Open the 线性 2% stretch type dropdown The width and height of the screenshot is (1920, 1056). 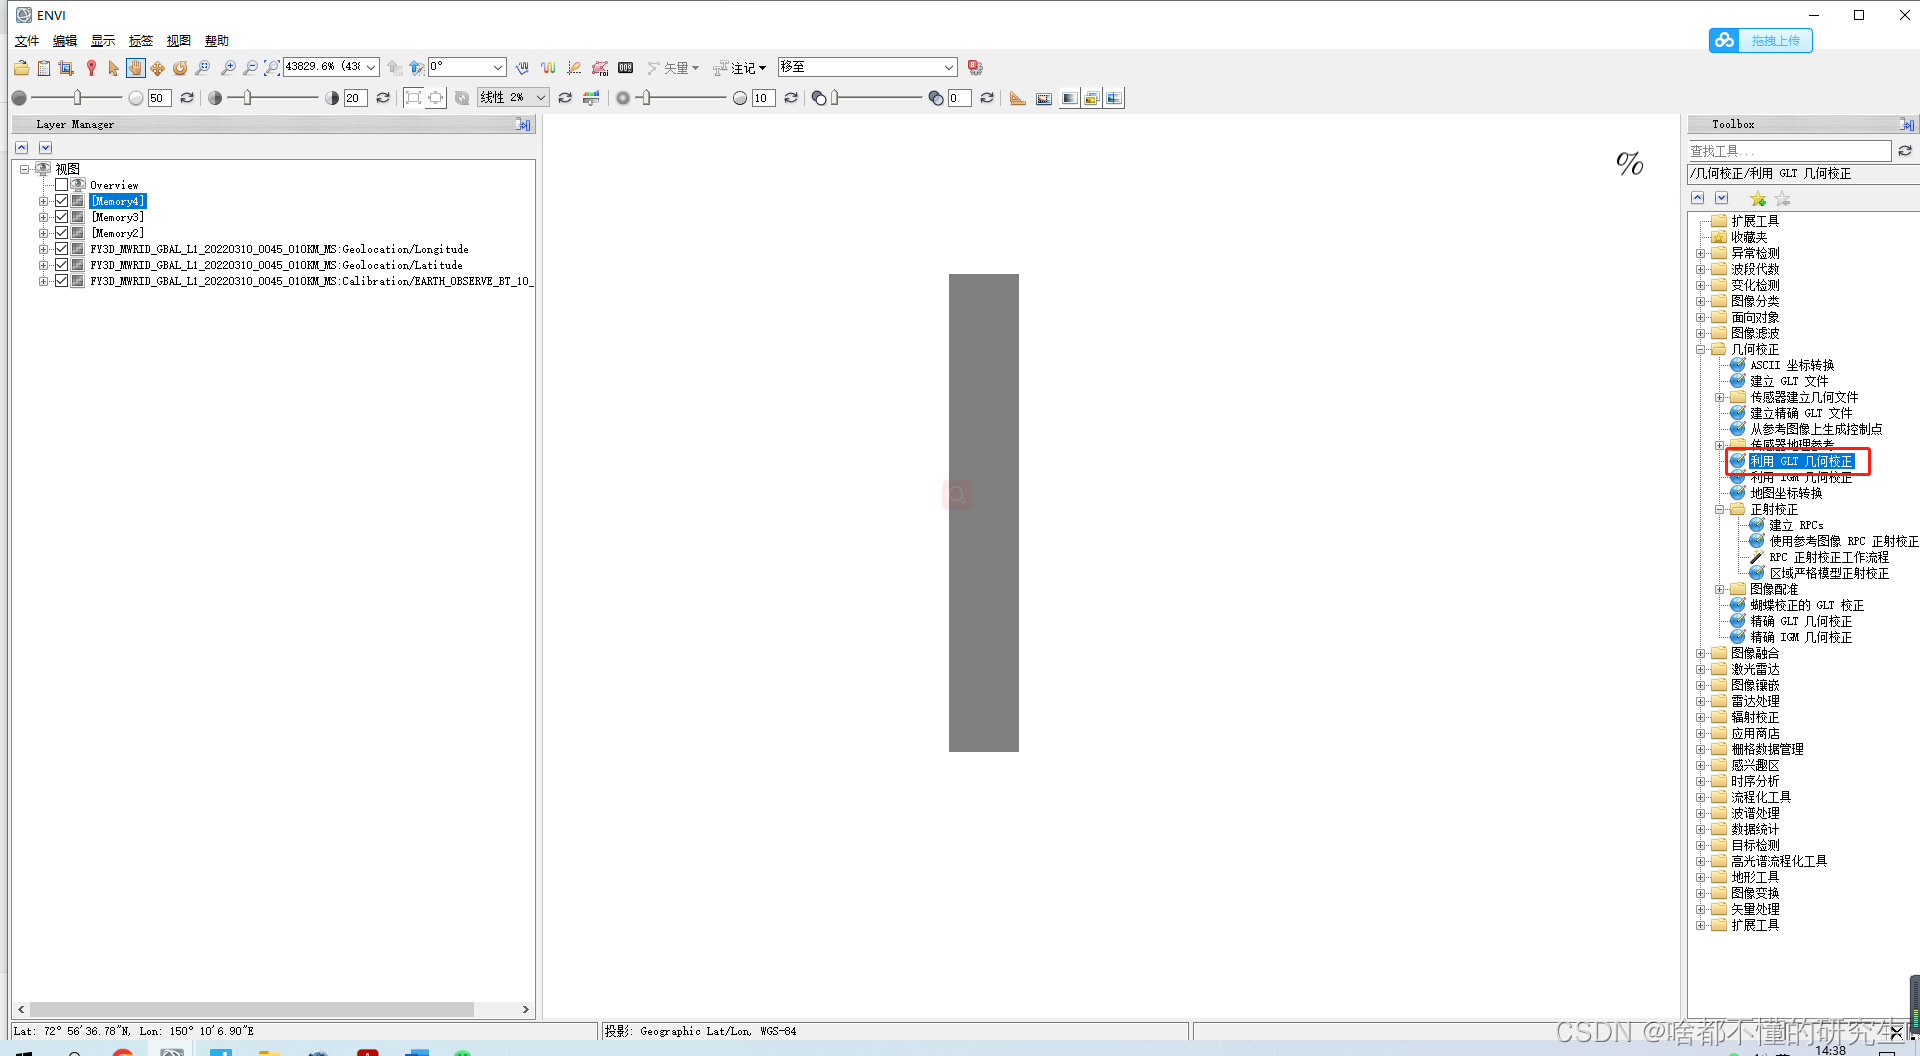coord(541,97)
